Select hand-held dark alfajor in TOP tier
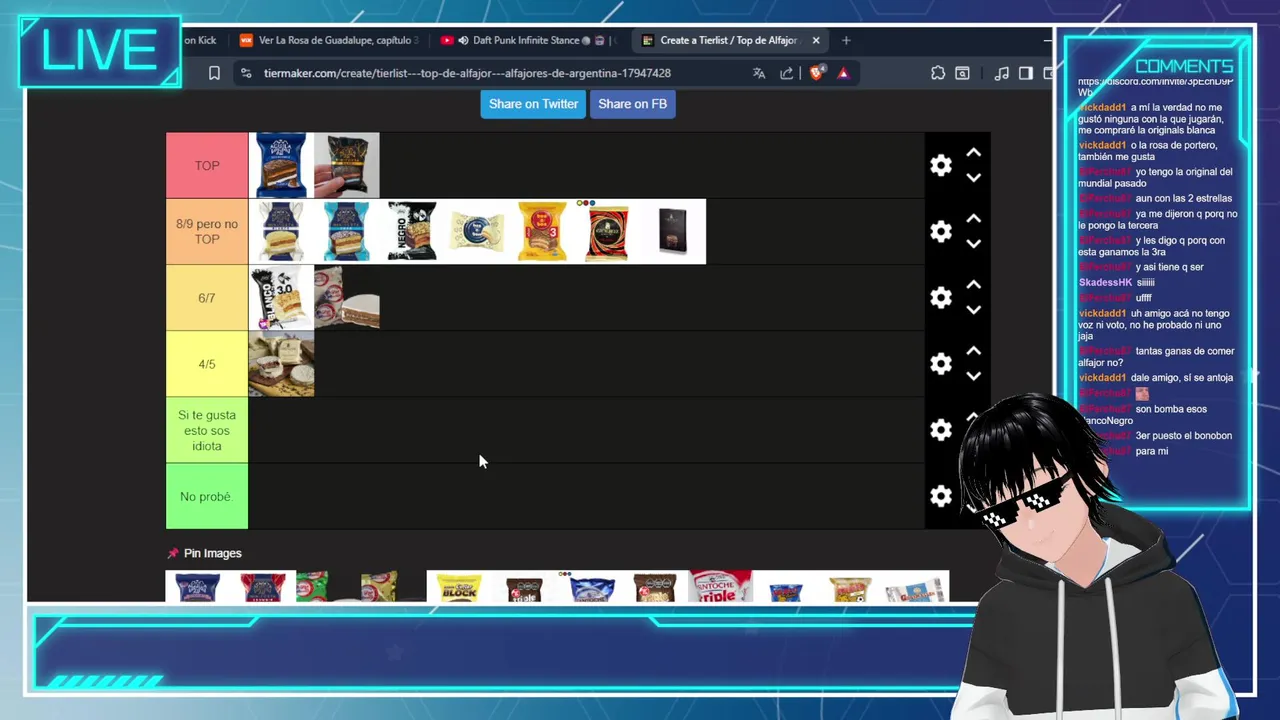This screenshot has width=1280, height=720. [x=347, y=166]
